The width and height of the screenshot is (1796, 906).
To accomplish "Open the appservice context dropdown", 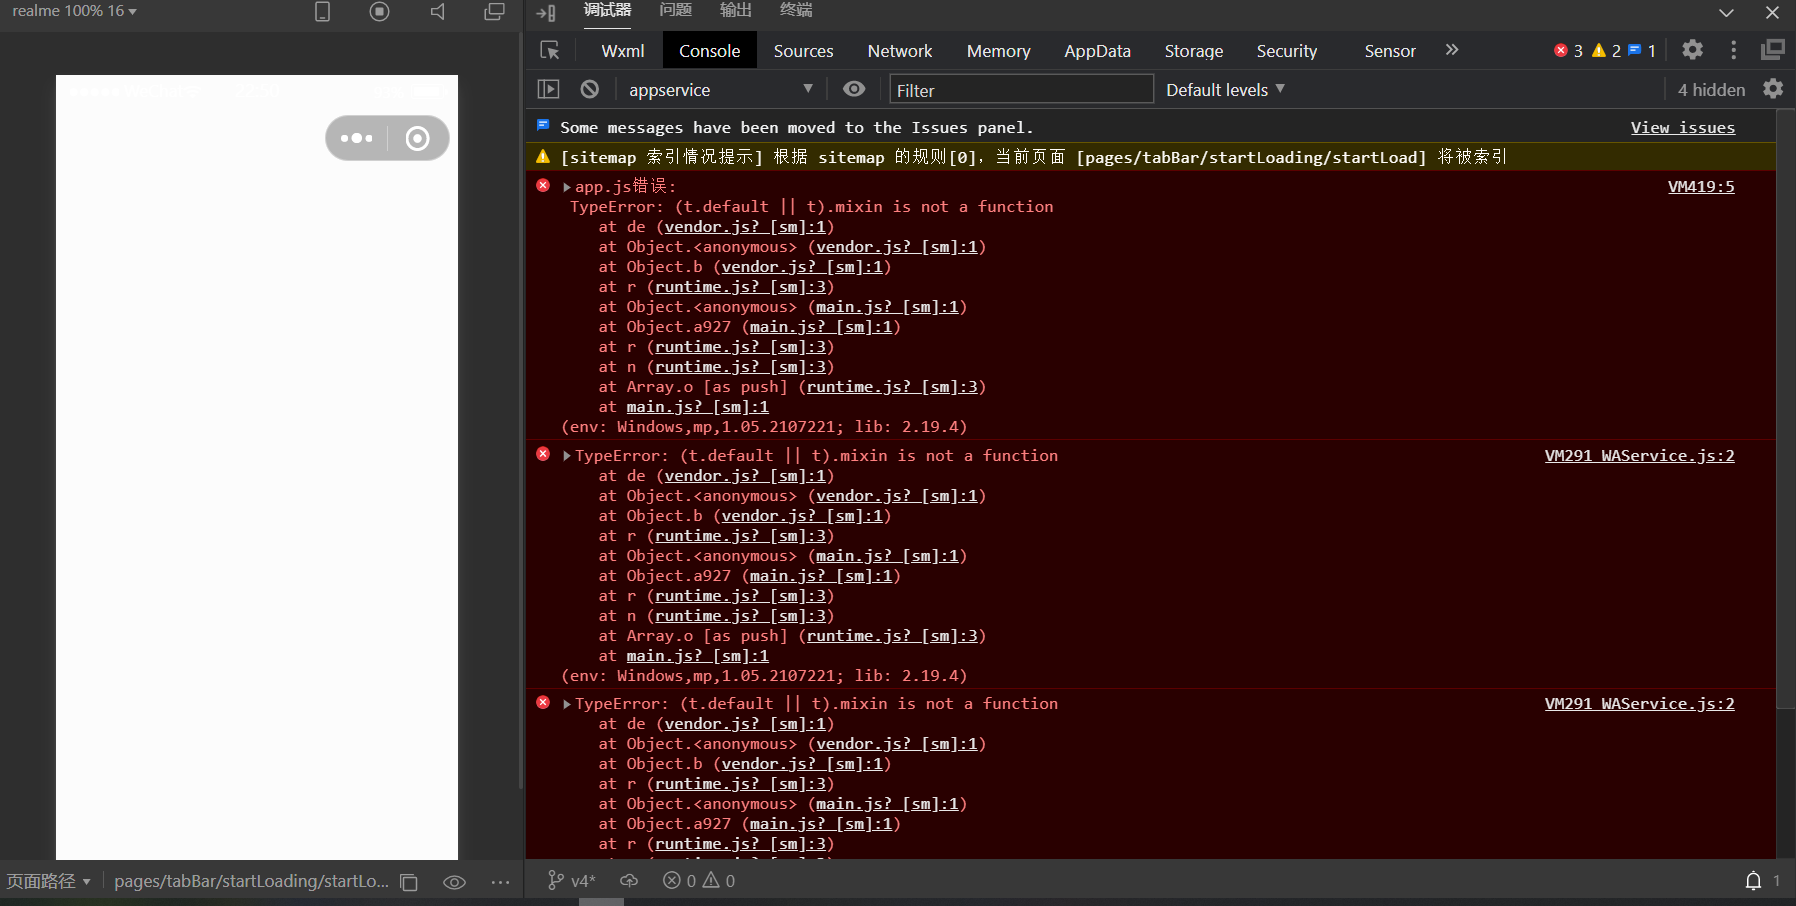I will tap(720, 90).
